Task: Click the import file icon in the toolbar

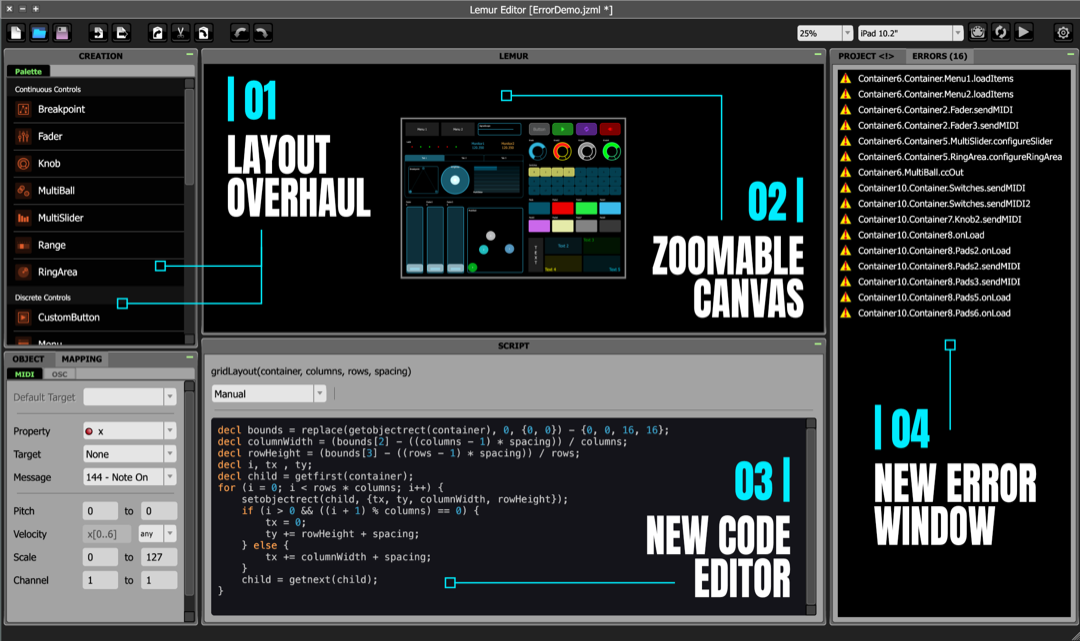Action: [98, 32]
